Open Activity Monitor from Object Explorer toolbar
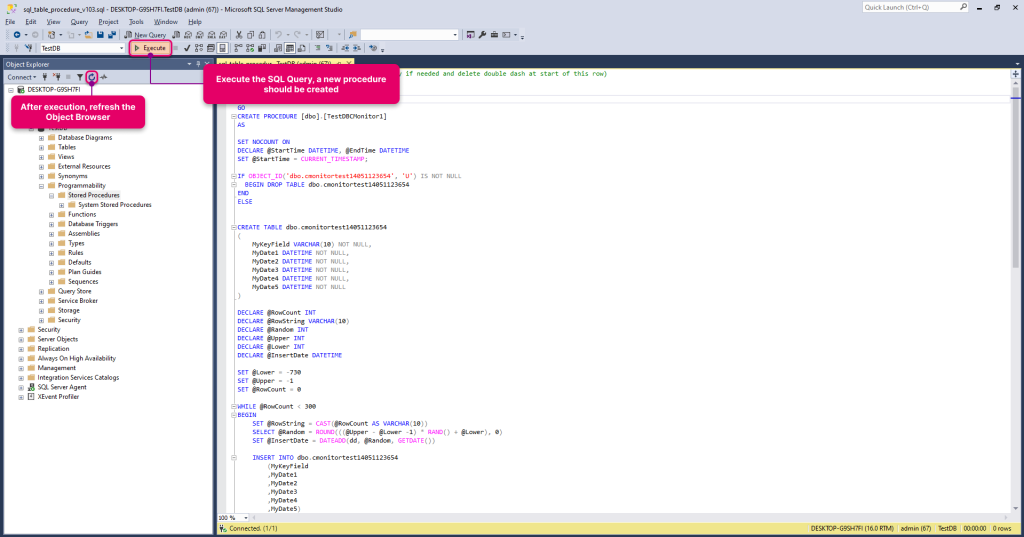 click(x=104, y=77)
